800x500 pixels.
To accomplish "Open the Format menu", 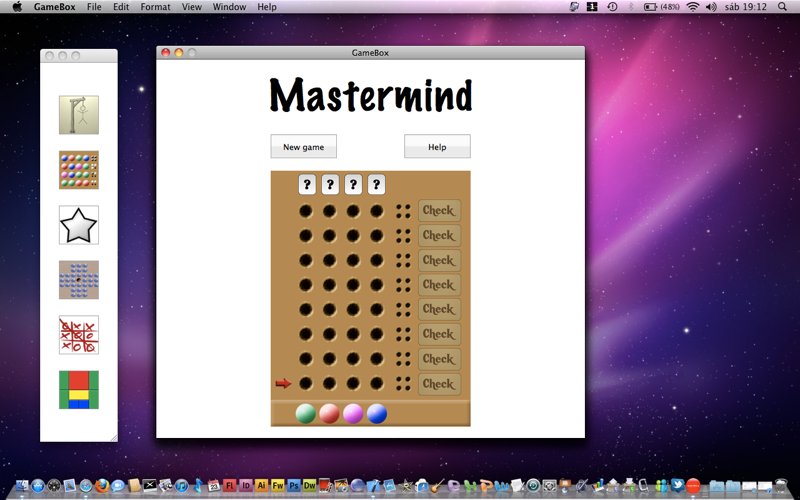I will tap(156, 7).
